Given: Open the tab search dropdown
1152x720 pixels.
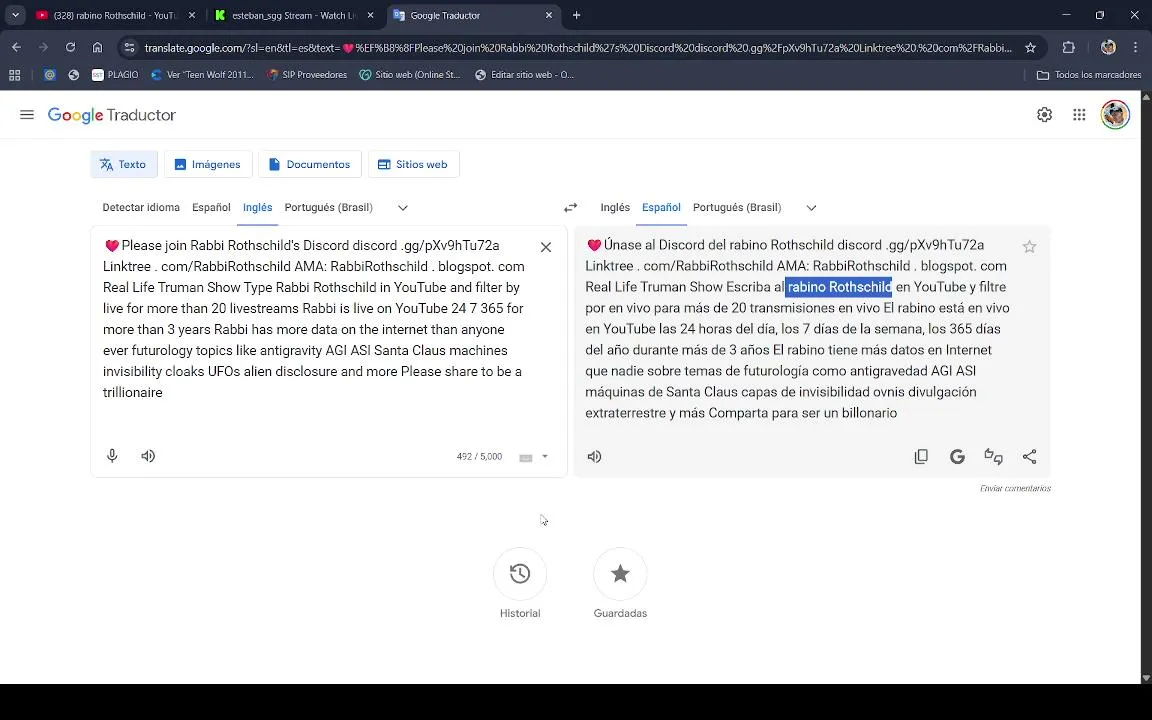Looking at the screenshot, I should [15, 15].
